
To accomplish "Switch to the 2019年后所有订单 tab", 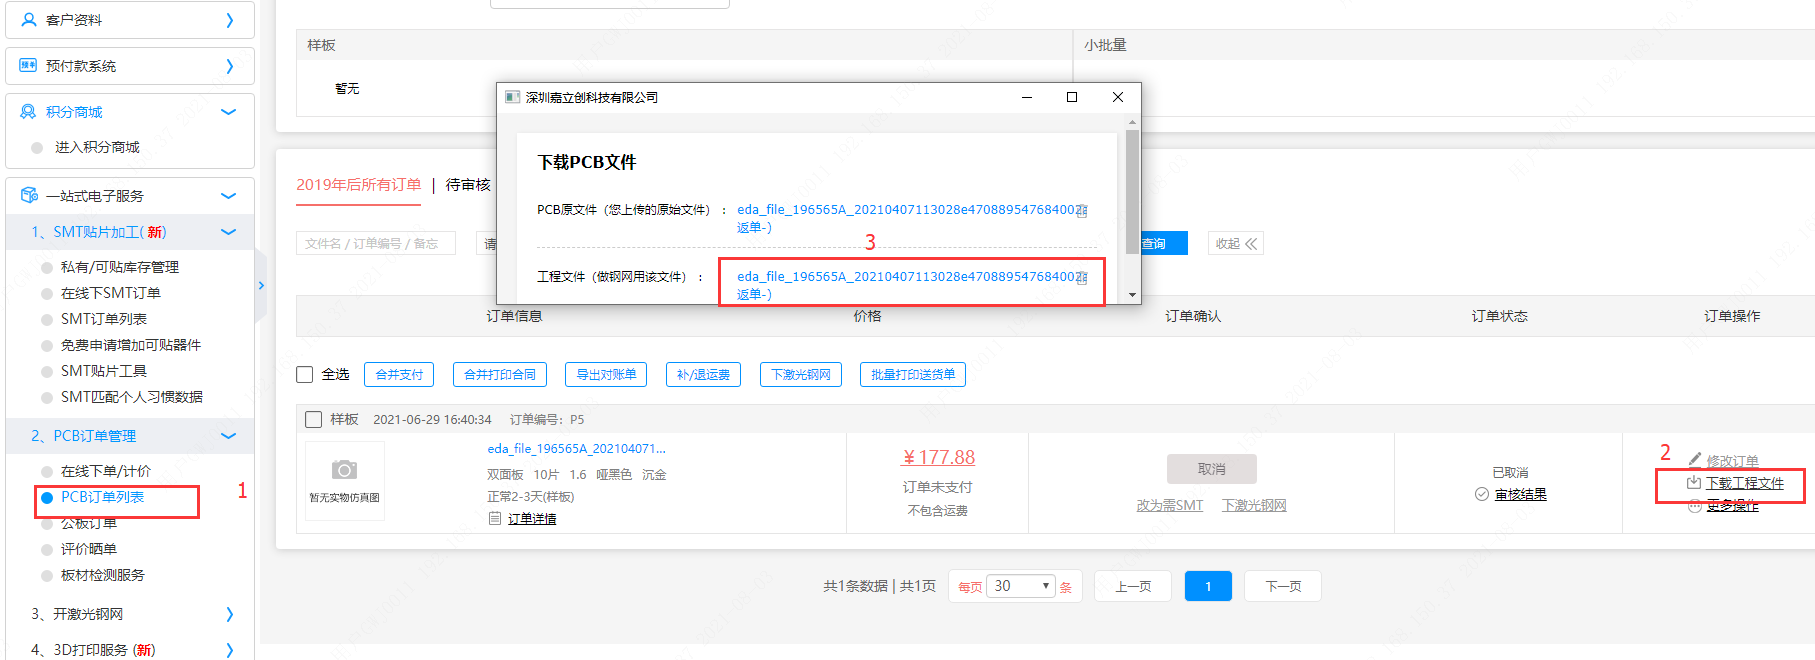I will point(358,185).
